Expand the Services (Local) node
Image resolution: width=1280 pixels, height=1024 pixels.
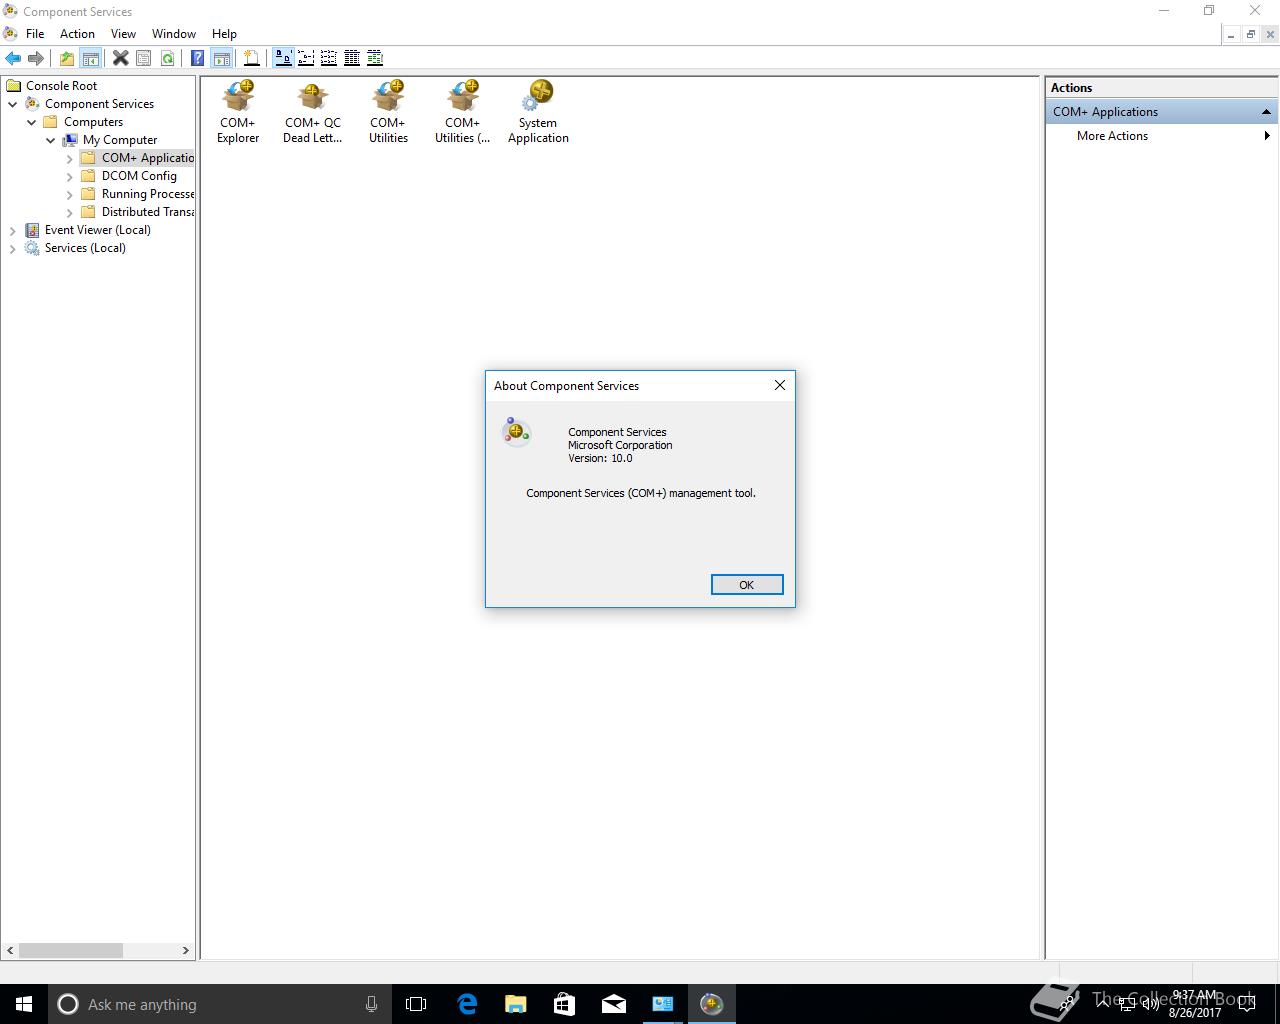click(13, 248)
